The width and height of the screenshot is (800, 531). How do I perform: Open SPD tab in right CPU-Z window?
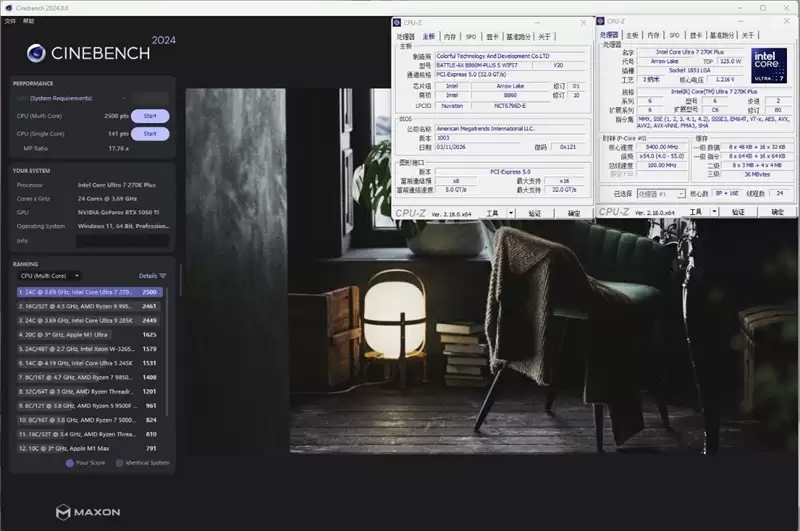[674, 35]
